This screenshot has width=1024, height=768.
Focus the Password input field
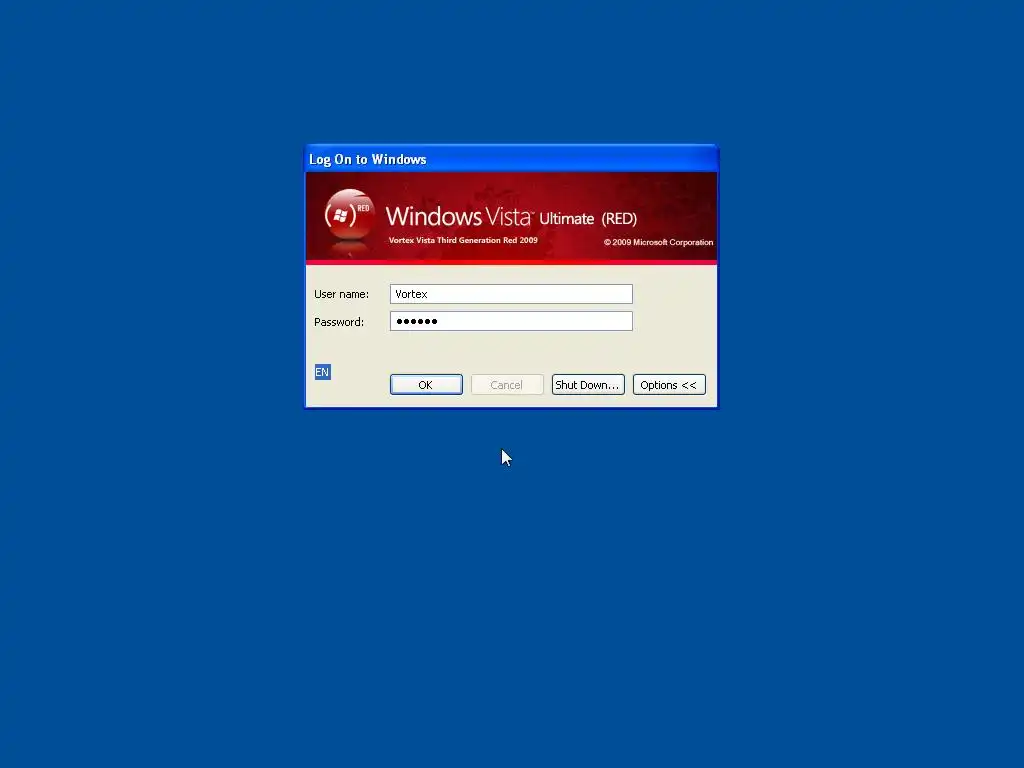pos(511,321)
